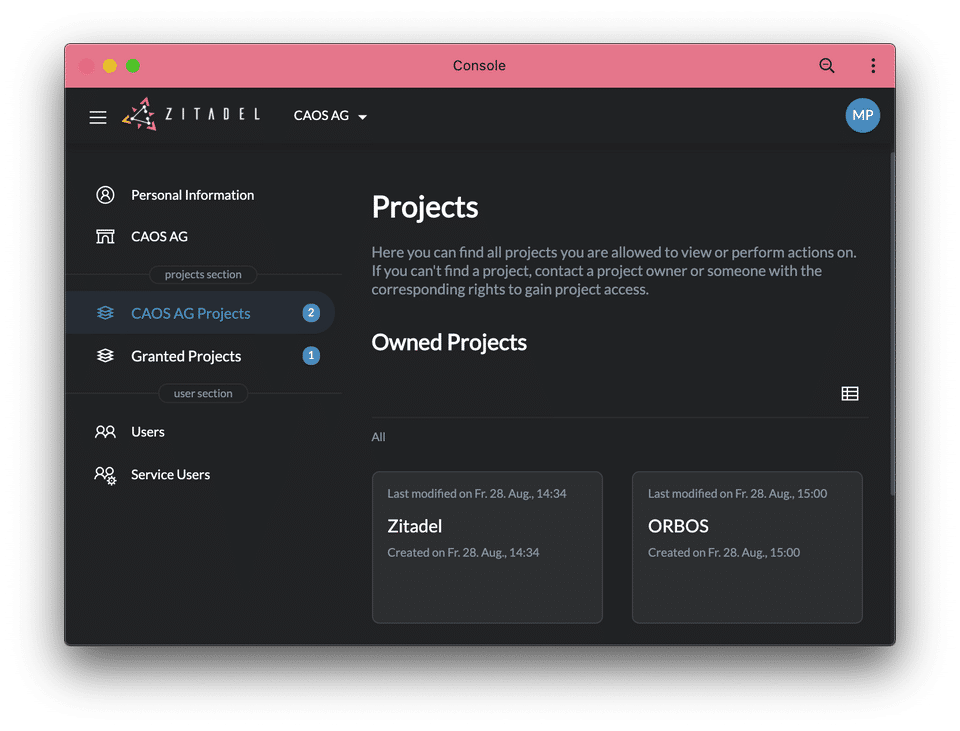Click the CAOS AG organization building icon
The width and height of the screenshot is (960, 731).
105,236
